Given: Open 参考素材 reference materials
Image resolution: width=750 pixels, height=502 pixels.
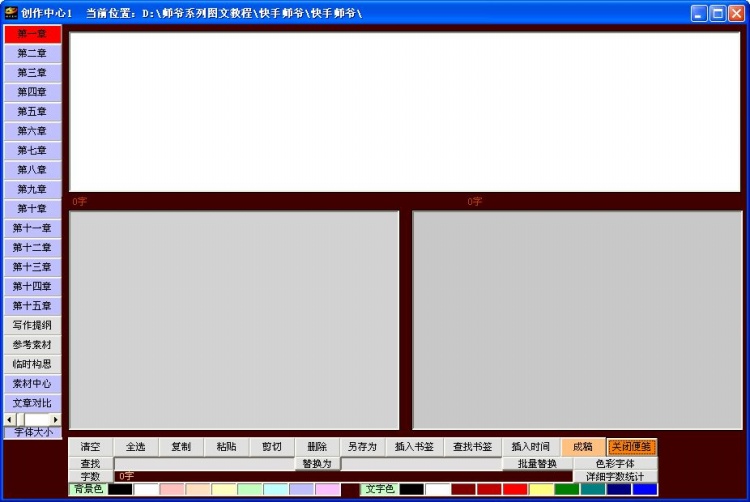Looking at the screenshot, I should 33,345.
